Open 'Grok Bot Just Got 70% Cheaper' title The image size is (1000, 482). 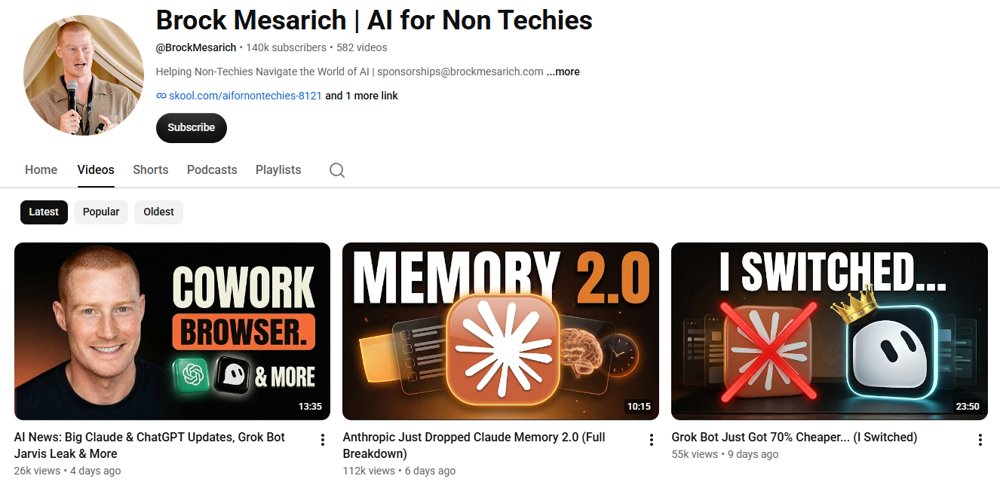coord(794,437)
